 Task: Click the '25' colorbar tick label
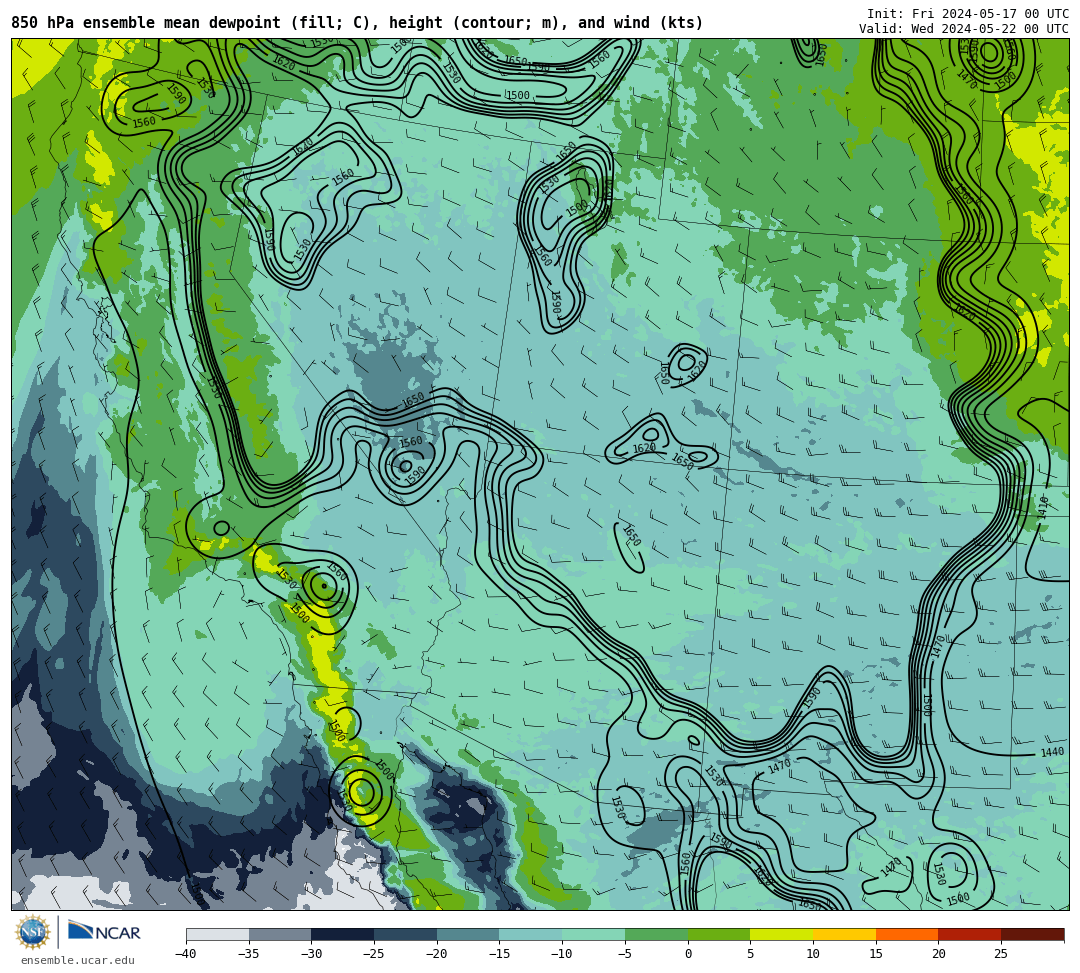pyautogui.click(x=1001, y=954)
